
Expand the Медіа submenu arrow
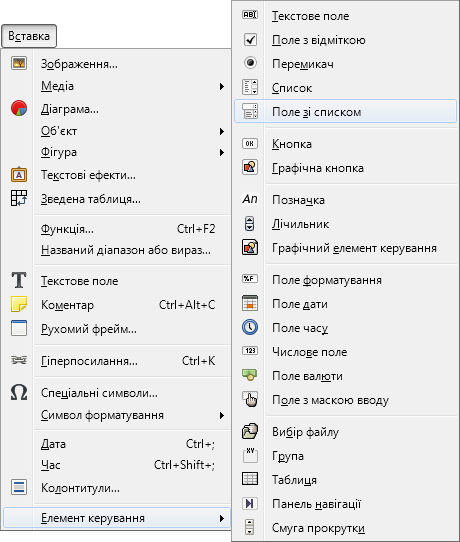click(222, 86)
